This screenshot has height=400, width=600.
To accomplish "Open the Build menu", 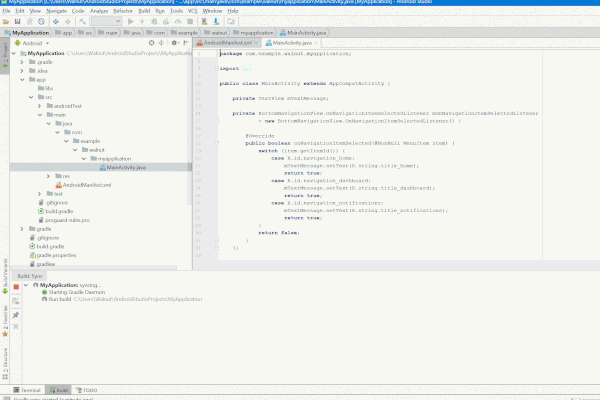I will [144, 11].
